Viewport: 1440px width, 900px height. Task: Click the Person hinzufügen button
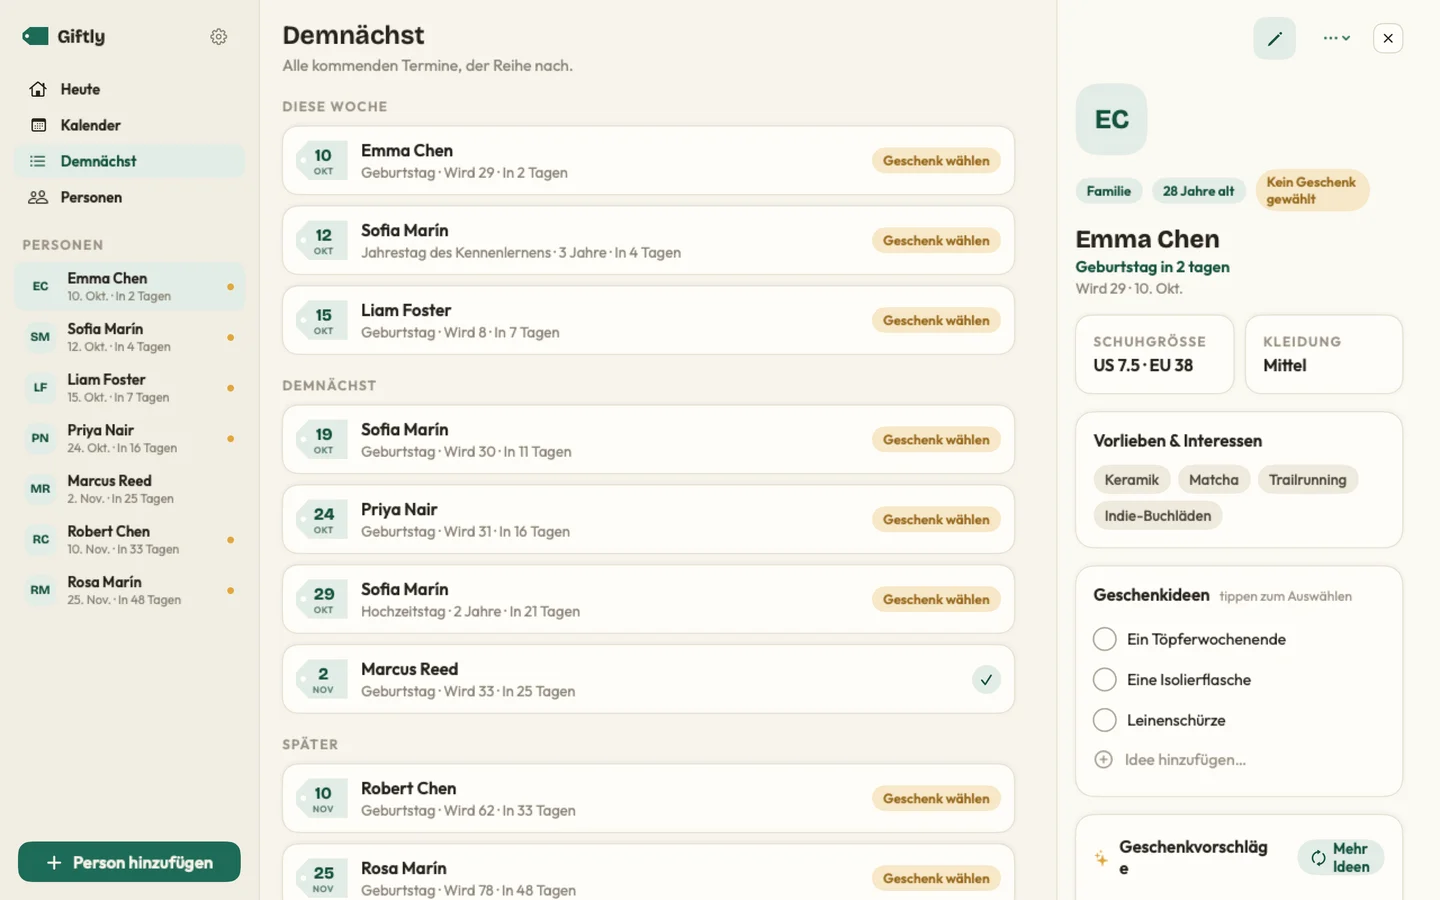point(129,862)
